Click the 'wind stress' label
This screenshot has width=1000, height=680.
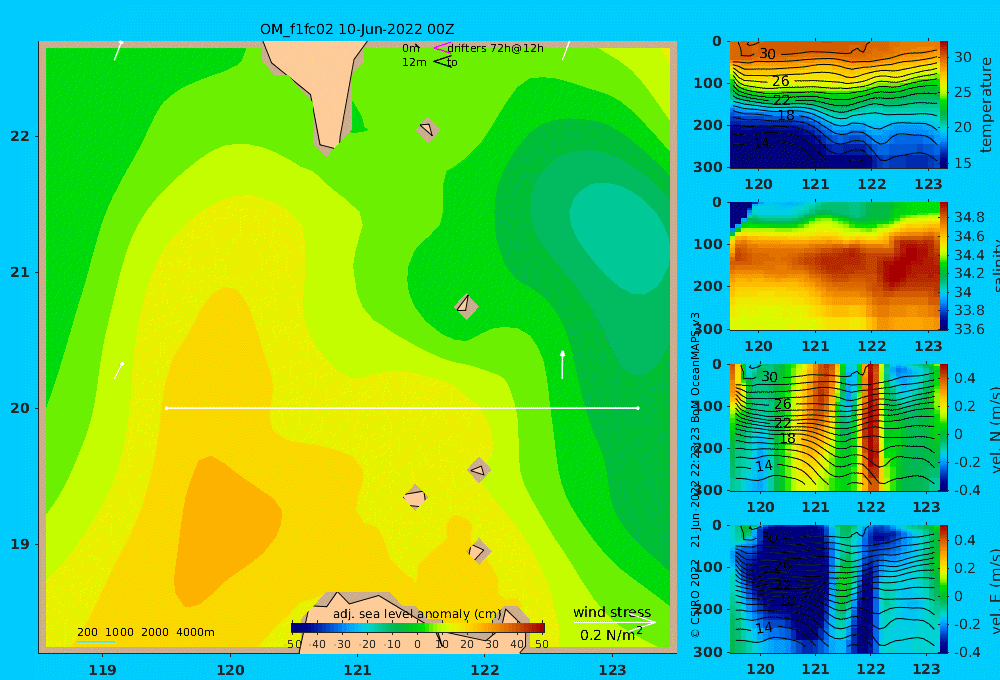(x=612, y=612)
